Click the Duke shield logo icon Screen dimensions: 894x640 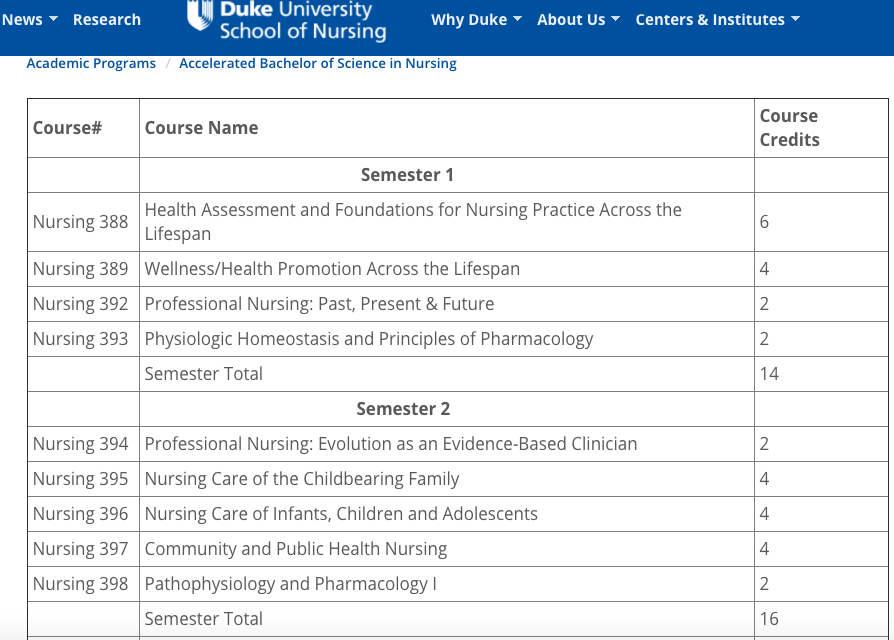coord(200,14)
